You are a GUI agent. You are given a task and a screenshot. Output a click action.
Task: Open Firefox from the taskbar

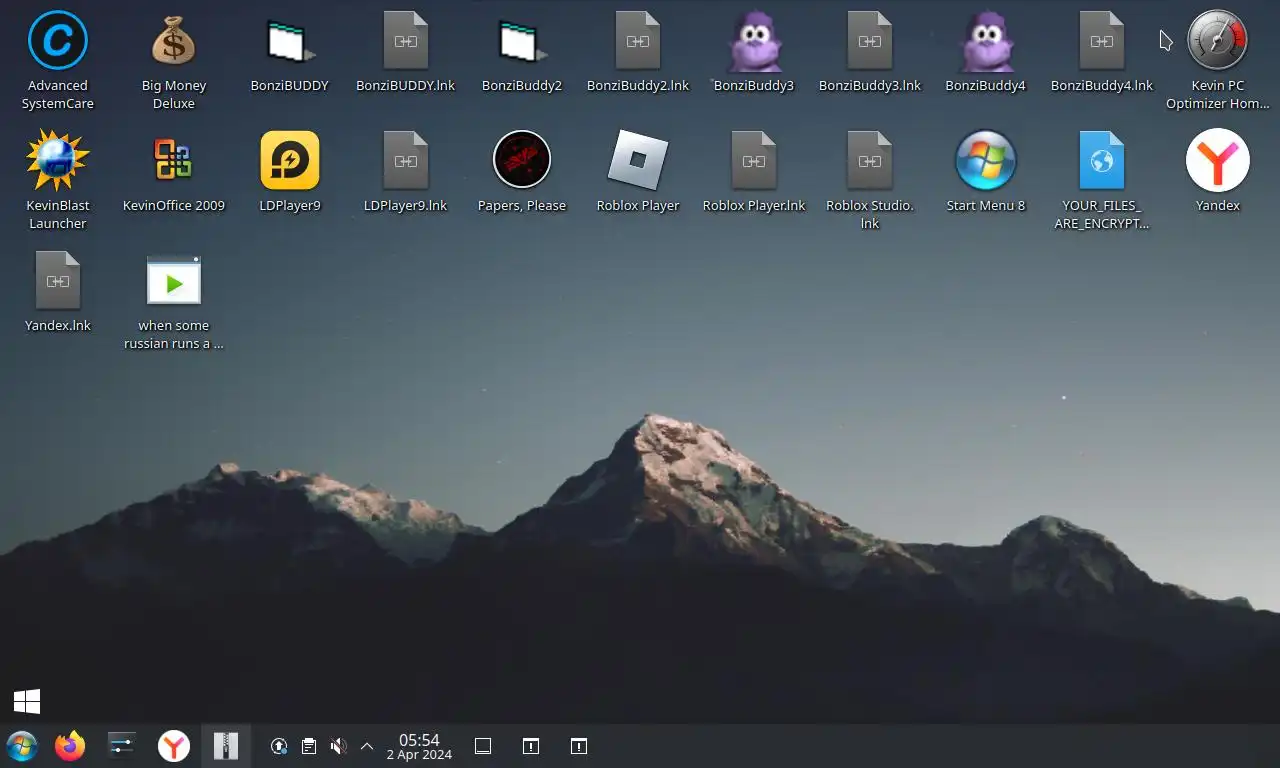click(x=70, y=746)
